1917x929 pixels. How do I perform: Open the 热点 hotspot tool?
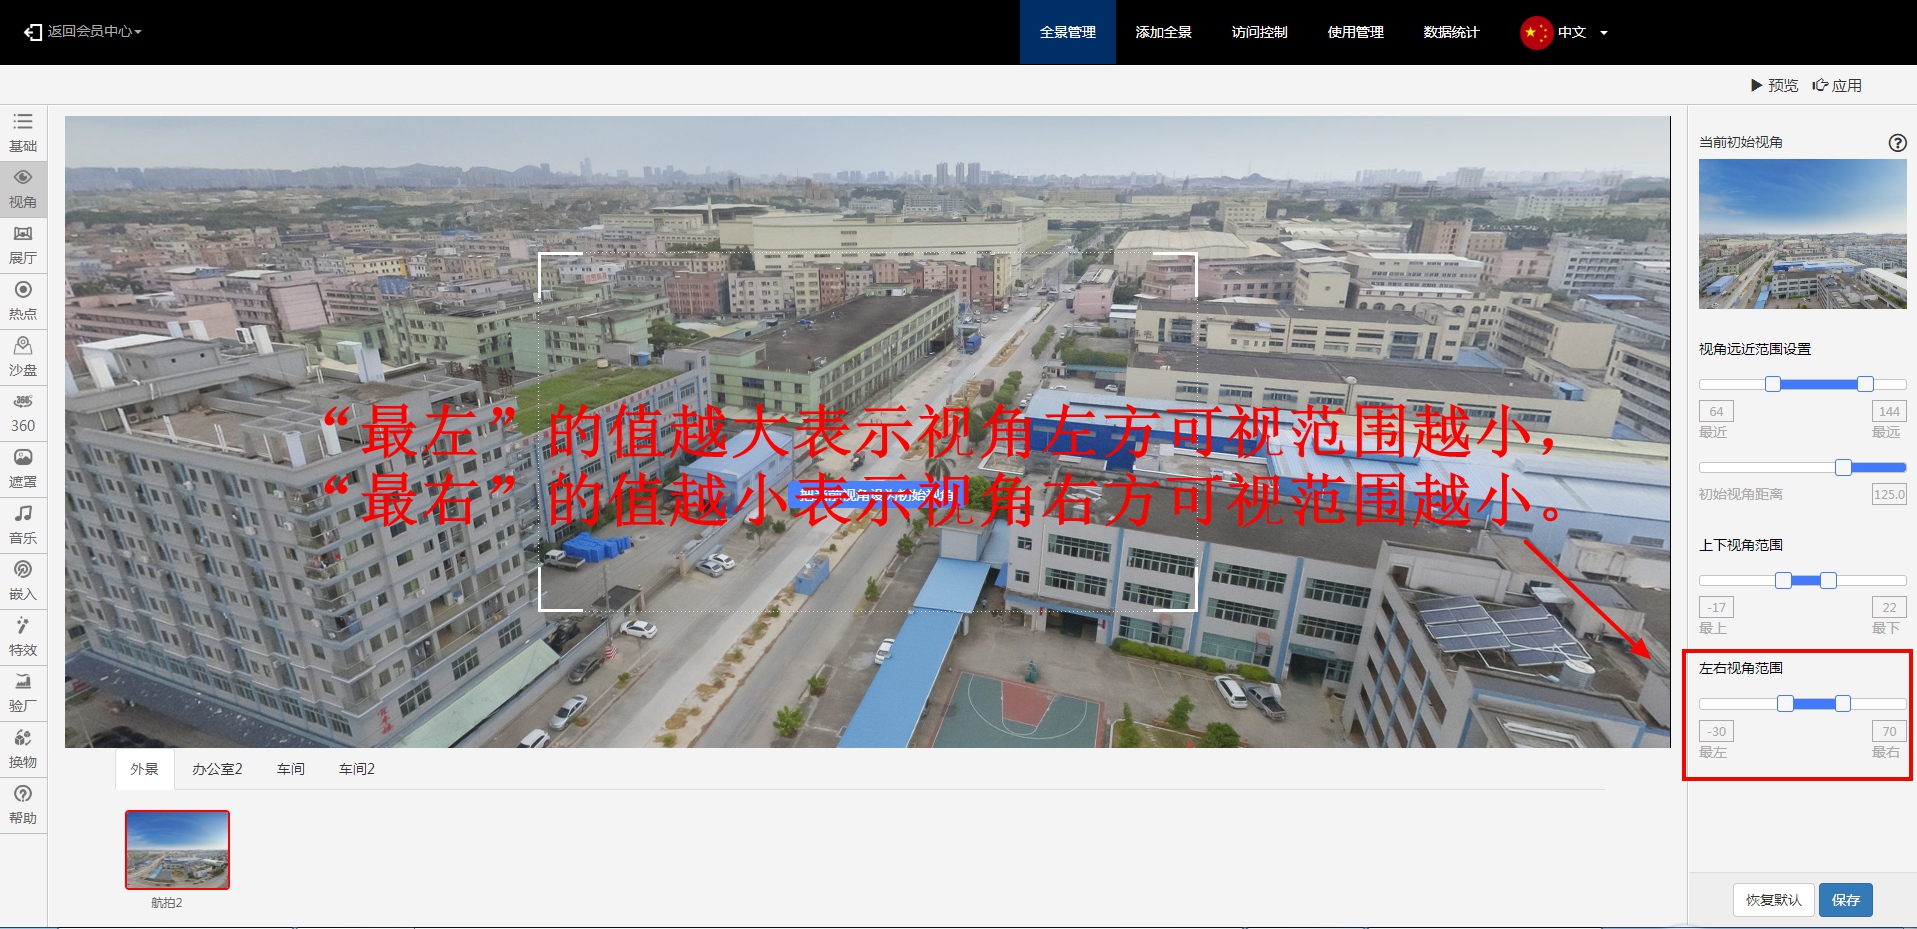tap(23, 300)
